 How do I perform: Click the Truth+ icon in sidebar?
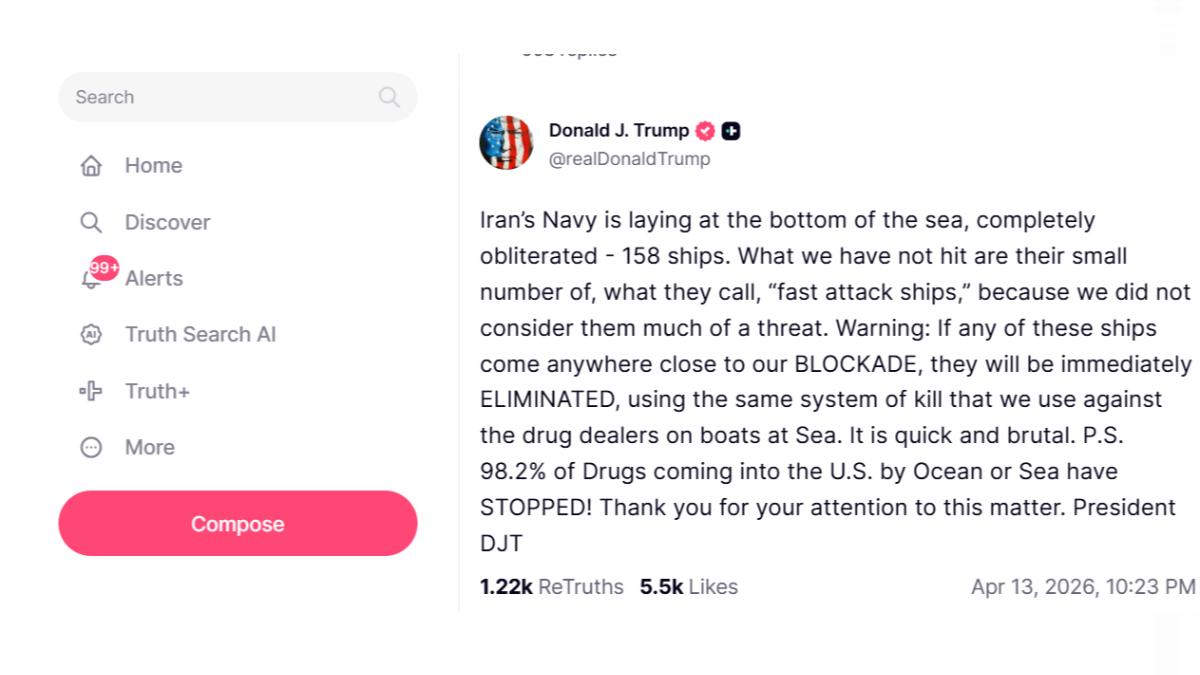pos(91,391)
